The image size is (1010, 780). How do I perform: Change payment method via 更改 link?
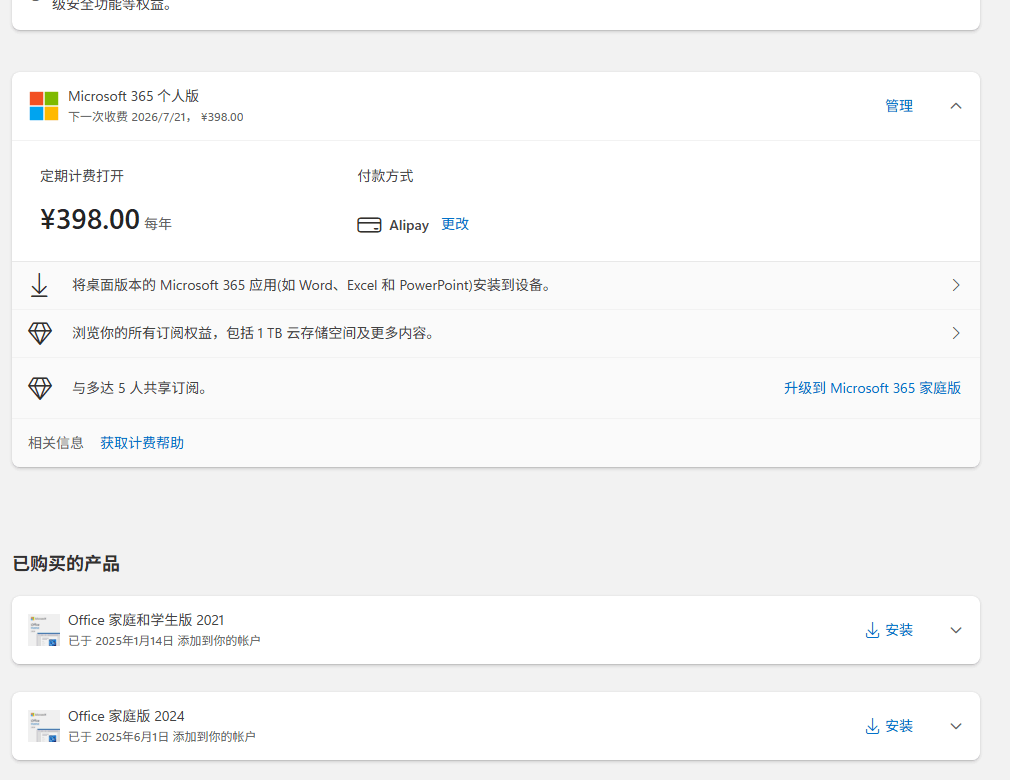click(x=455, y=224)
